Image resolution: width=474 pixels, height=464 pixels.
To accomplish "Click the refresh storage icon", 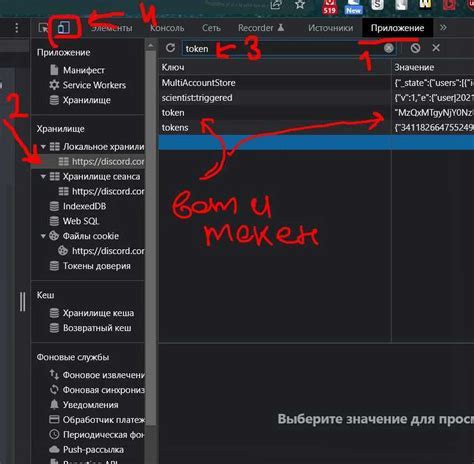I will point(170,48).
